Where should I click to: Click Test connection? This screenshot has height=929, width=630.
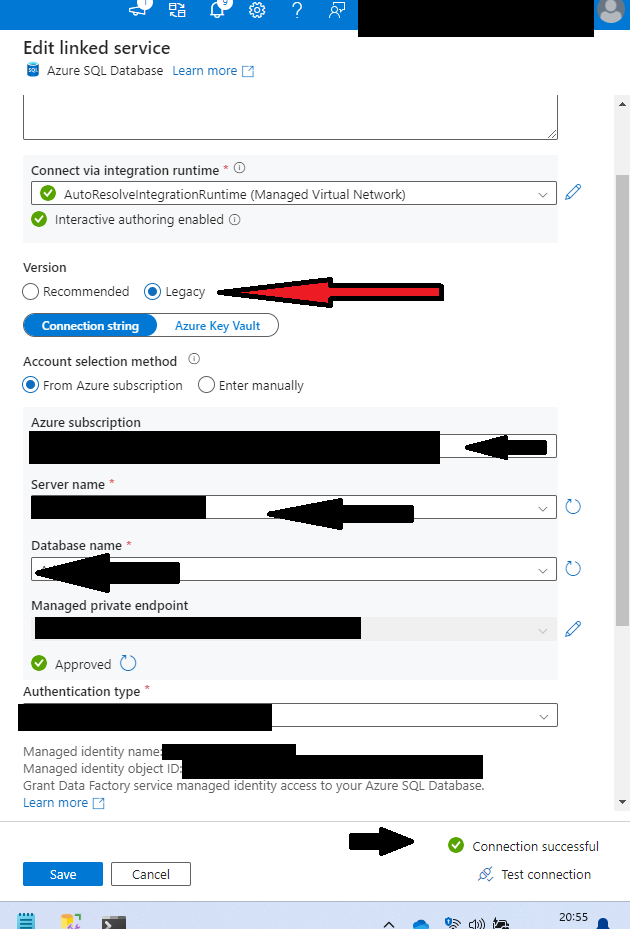pyautogui.click(x=535, y=874)
